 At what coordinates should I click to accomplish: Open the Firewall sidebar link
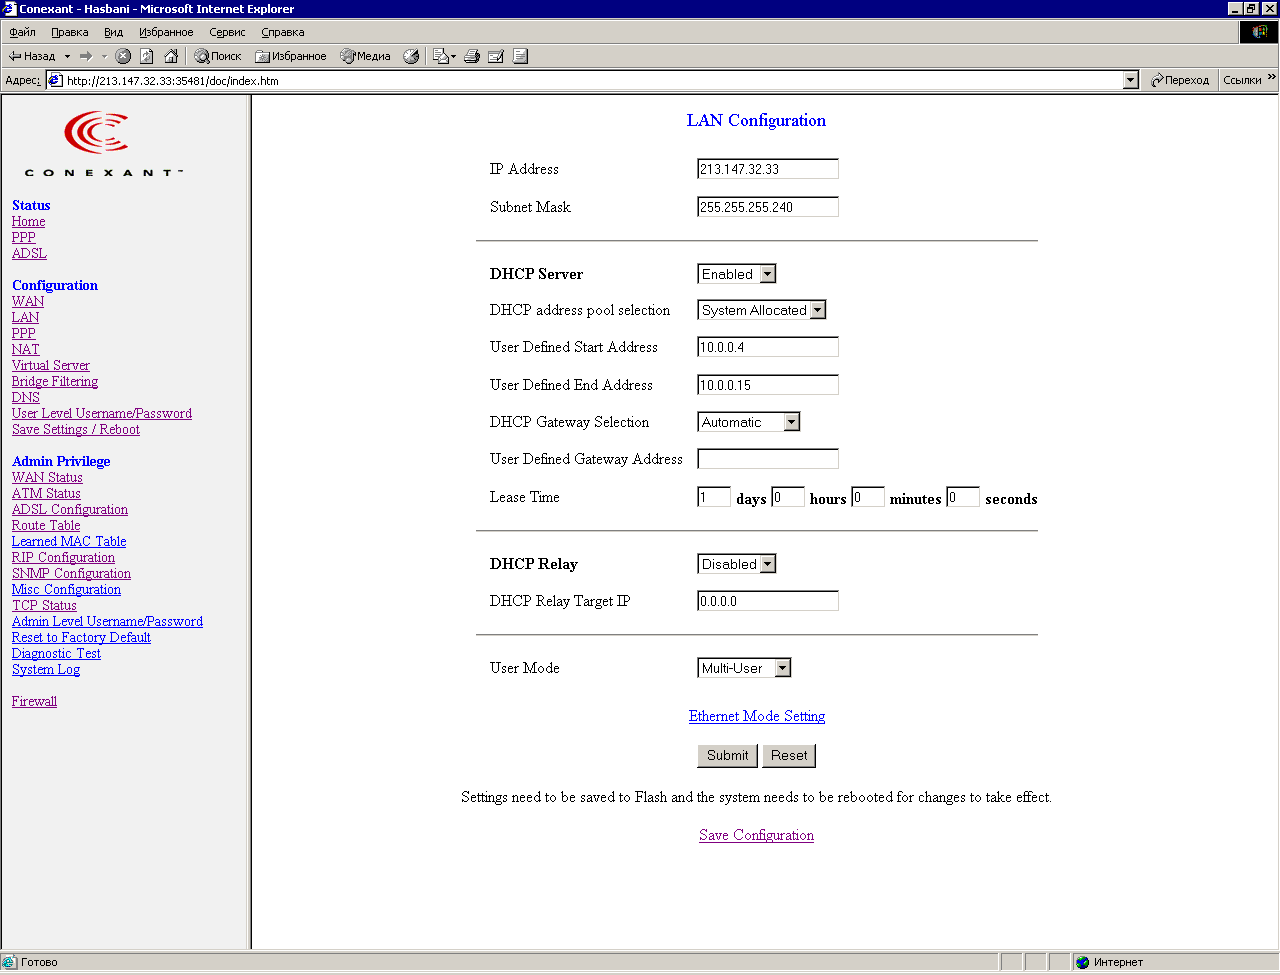pos(34,701)
